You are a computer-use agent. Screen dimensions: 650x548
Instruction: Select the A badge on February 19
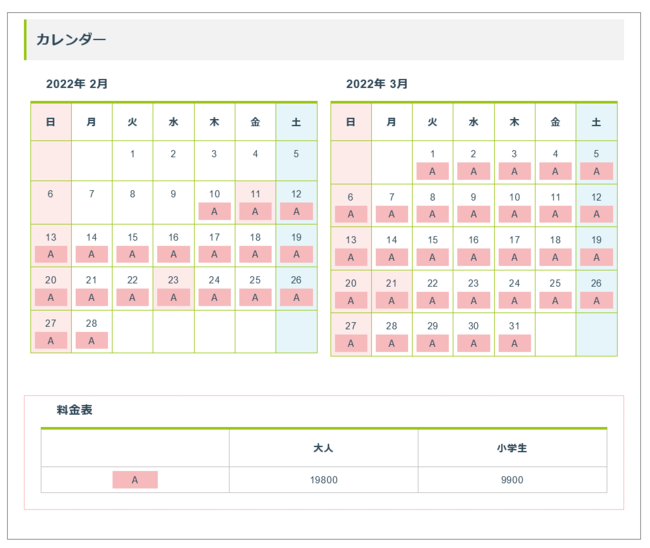pos(296,255)
